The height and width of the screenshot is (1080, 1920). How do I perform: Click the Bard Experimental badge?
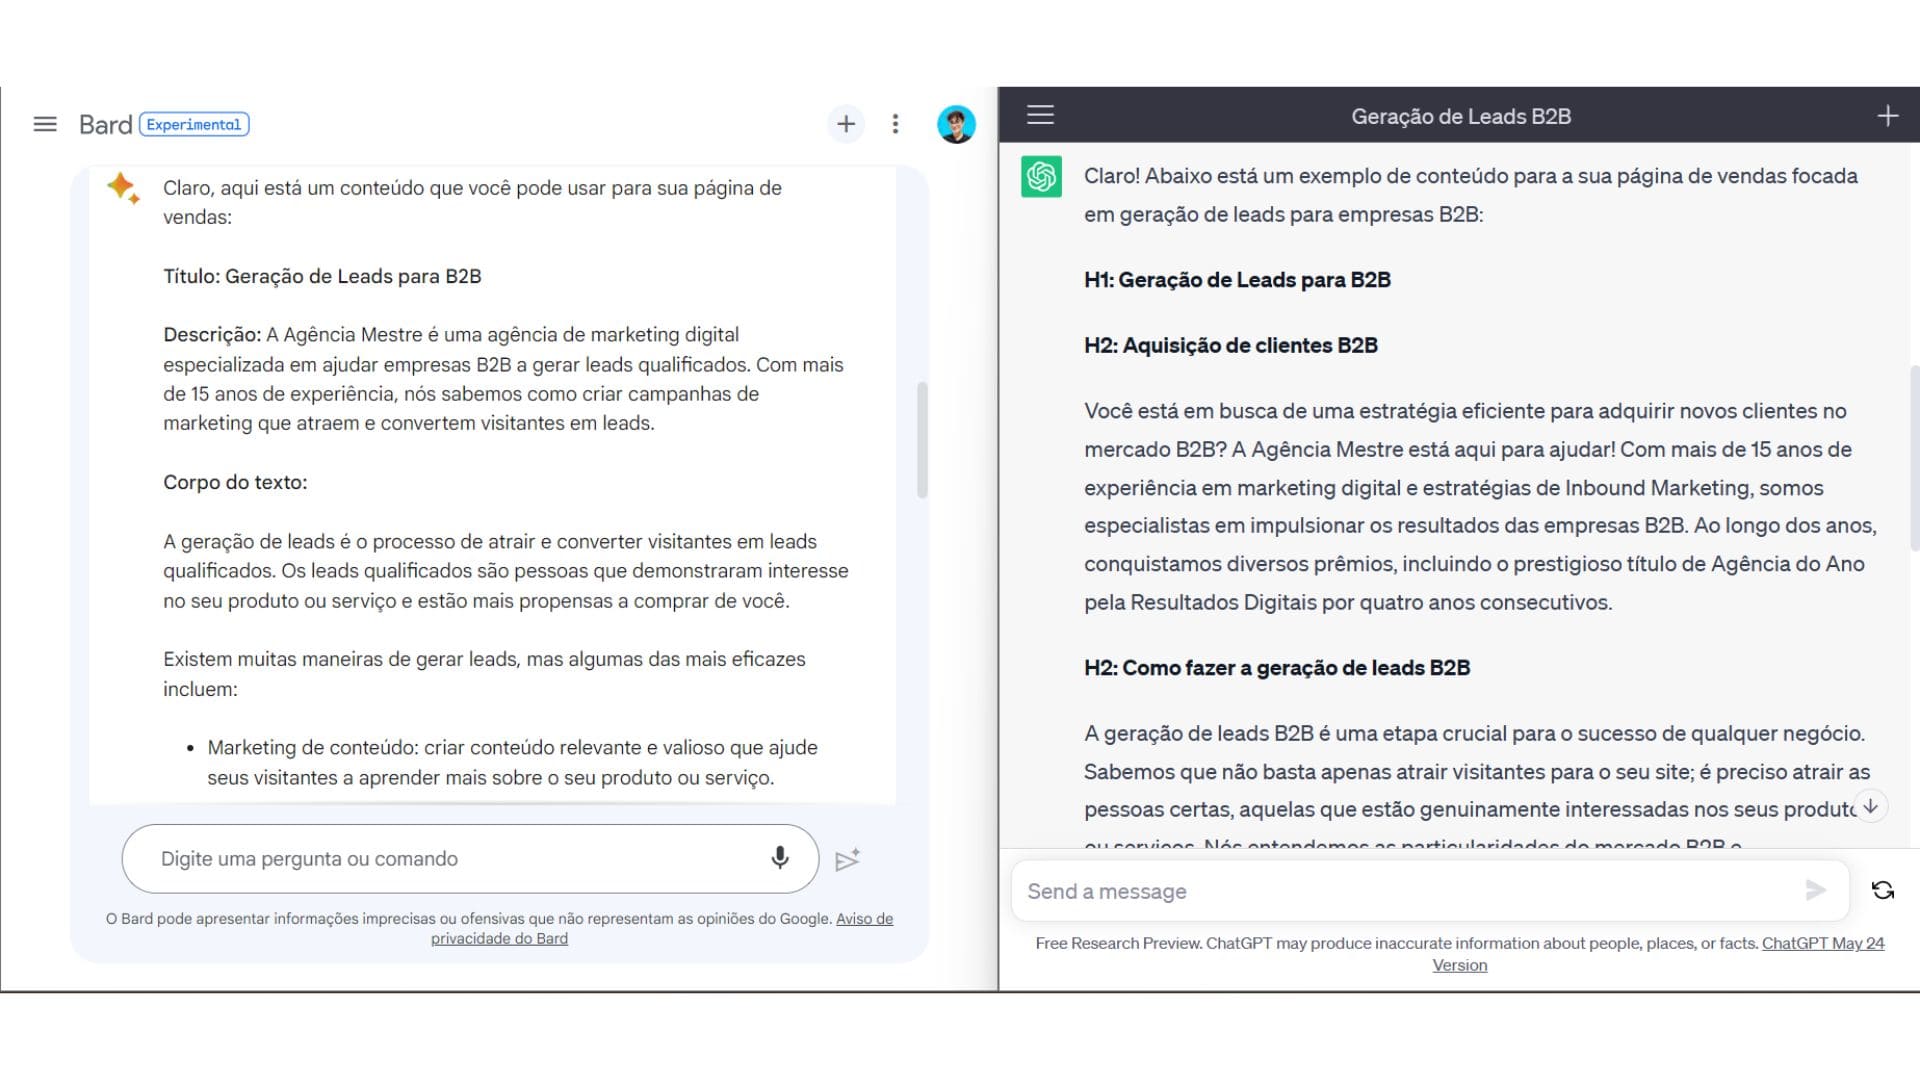point(194,124)
